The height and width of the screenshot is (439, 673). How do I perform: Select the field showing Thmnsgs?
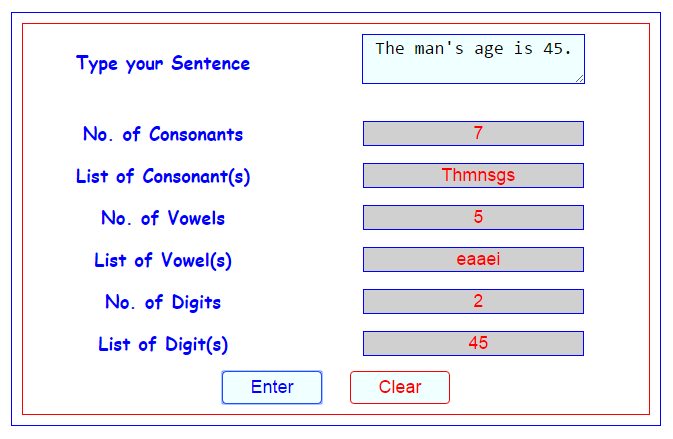tap(473, 176)
